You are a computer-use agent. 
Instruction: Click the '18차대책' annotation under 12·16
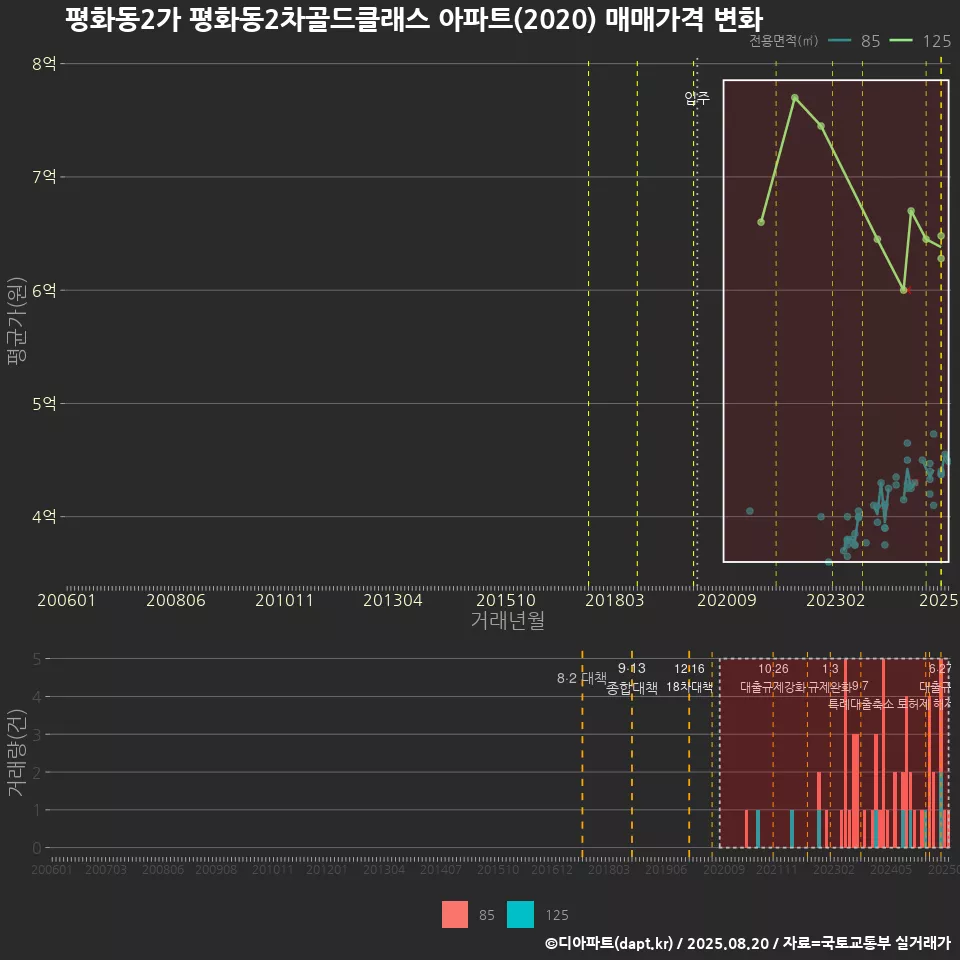coord(689,687)
